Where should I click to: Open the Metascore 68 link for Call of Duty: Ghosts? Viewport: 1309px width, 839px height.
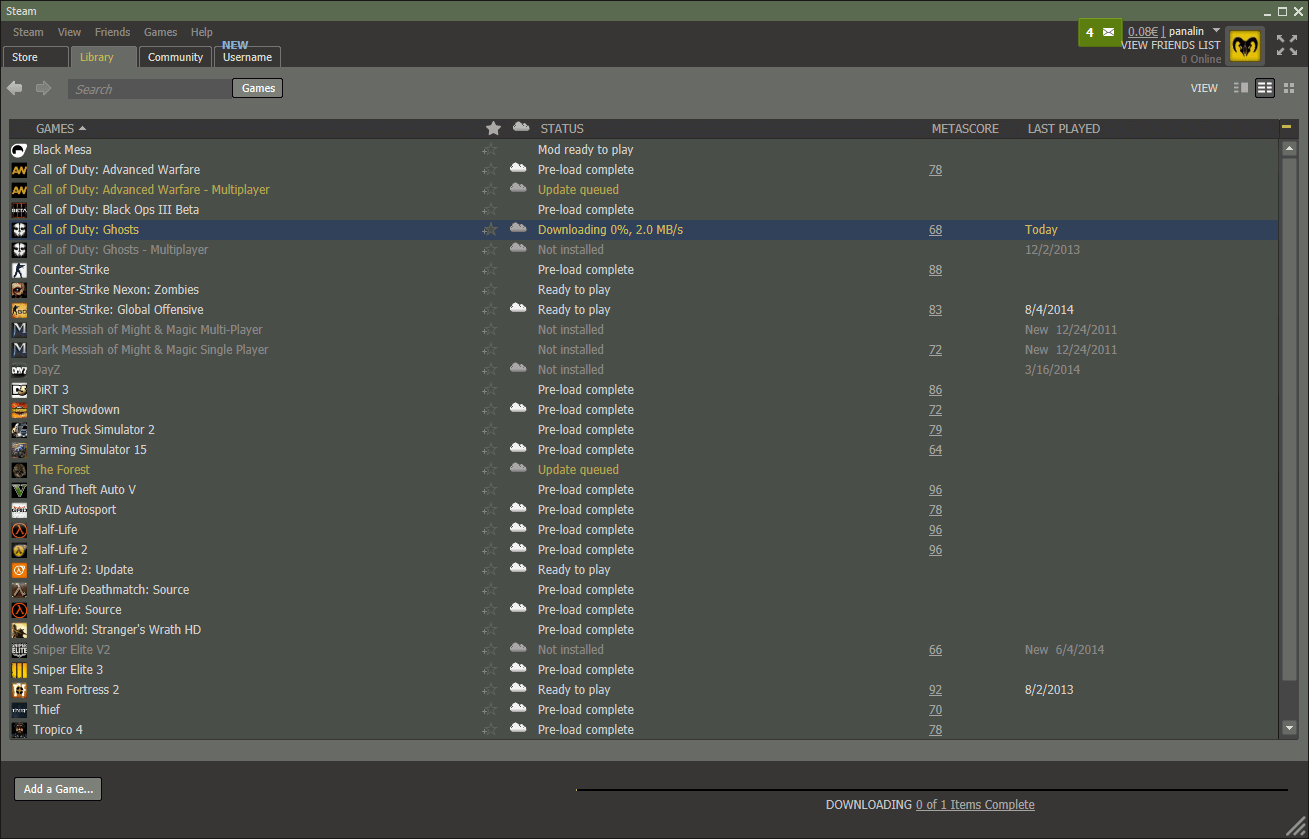pos(935,229)
